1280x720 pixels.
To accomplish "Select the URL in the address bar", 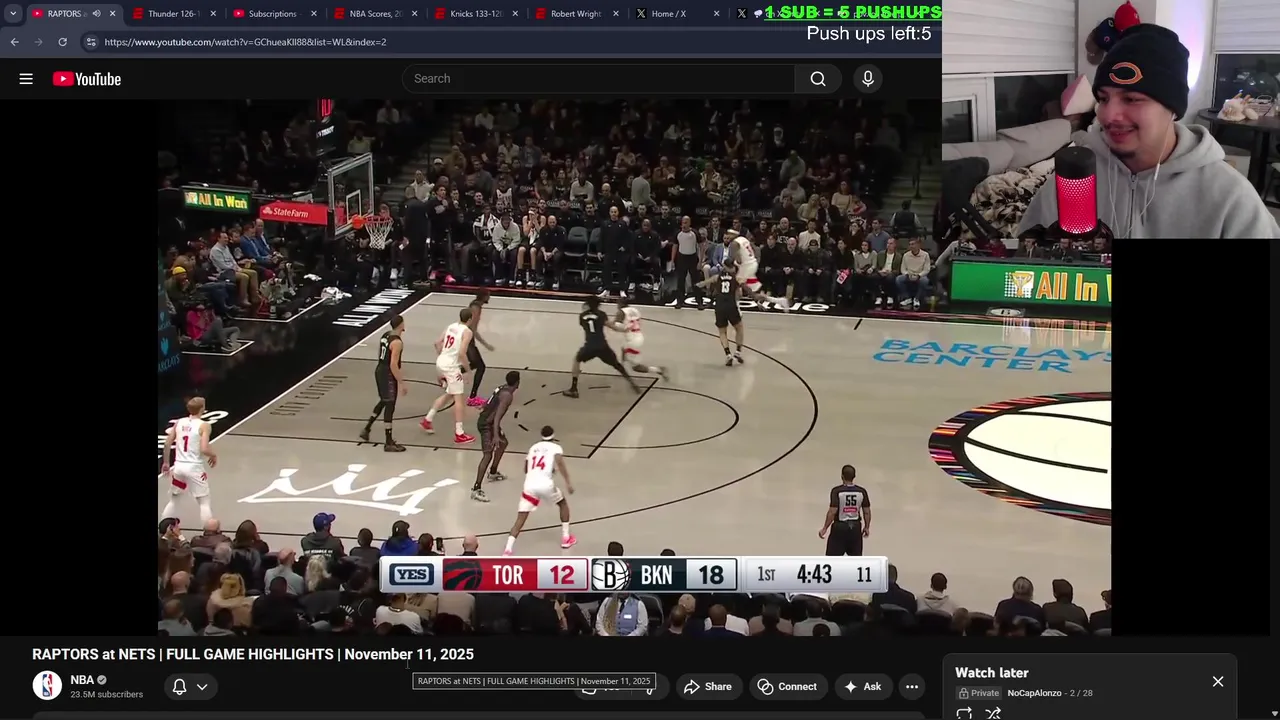I will (x=245, y=42).
